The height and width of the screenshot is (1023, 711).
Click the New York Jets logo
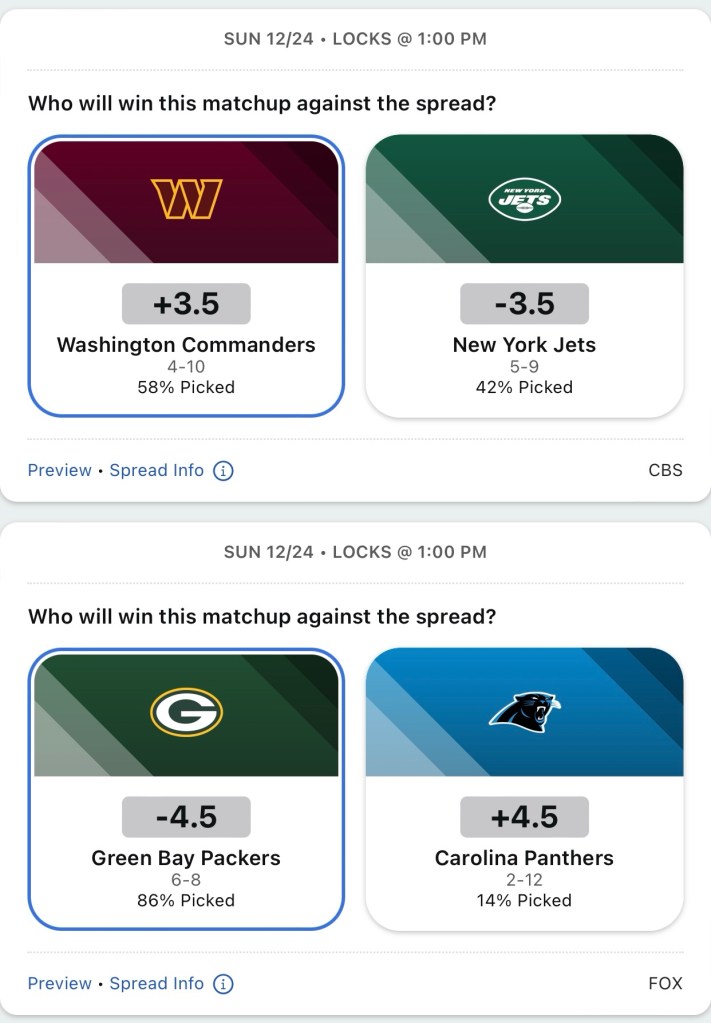coord(524,199)
